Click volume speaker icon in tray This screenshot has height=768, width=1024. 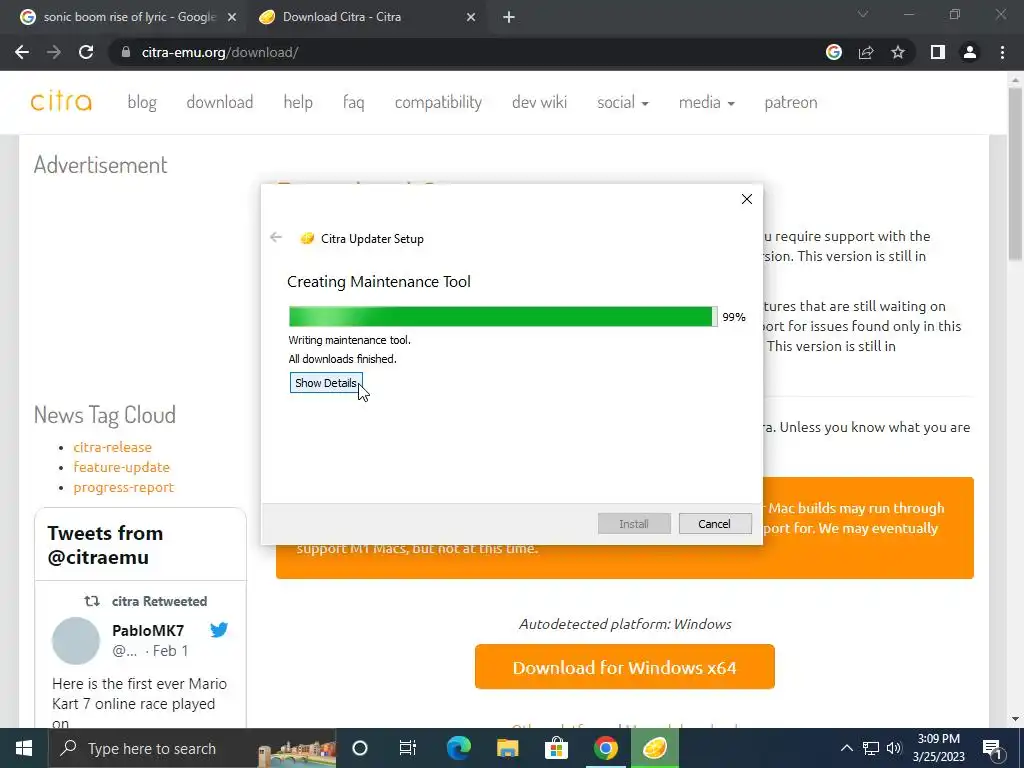[894, 748]
